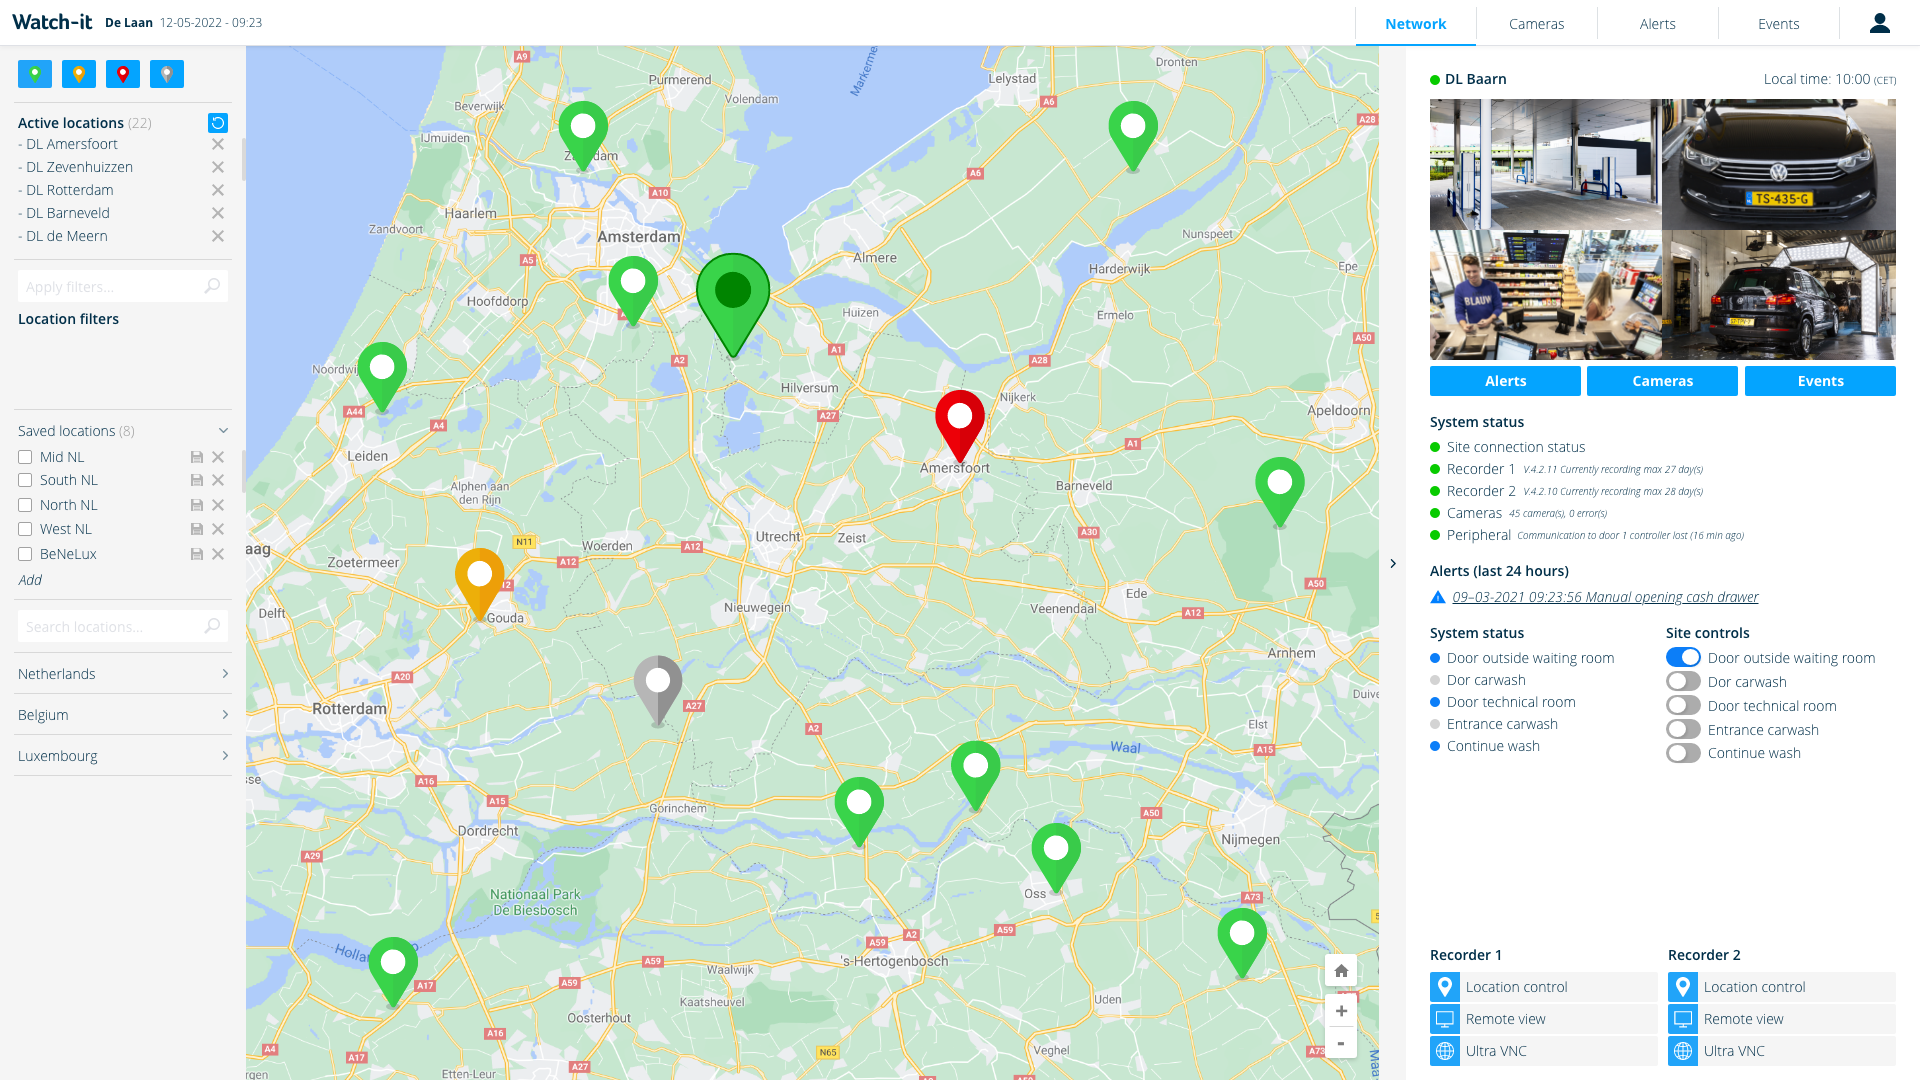The width and height of the screenshot is (1920, 1080).
Task: Collapse the Saved locations section
Action: [x=223, y=431]
